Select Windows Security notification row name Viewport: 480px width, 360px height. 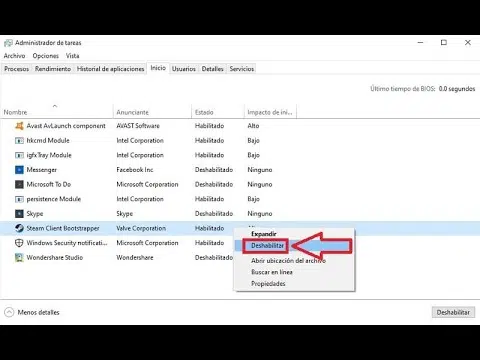[x=67, y=243]
